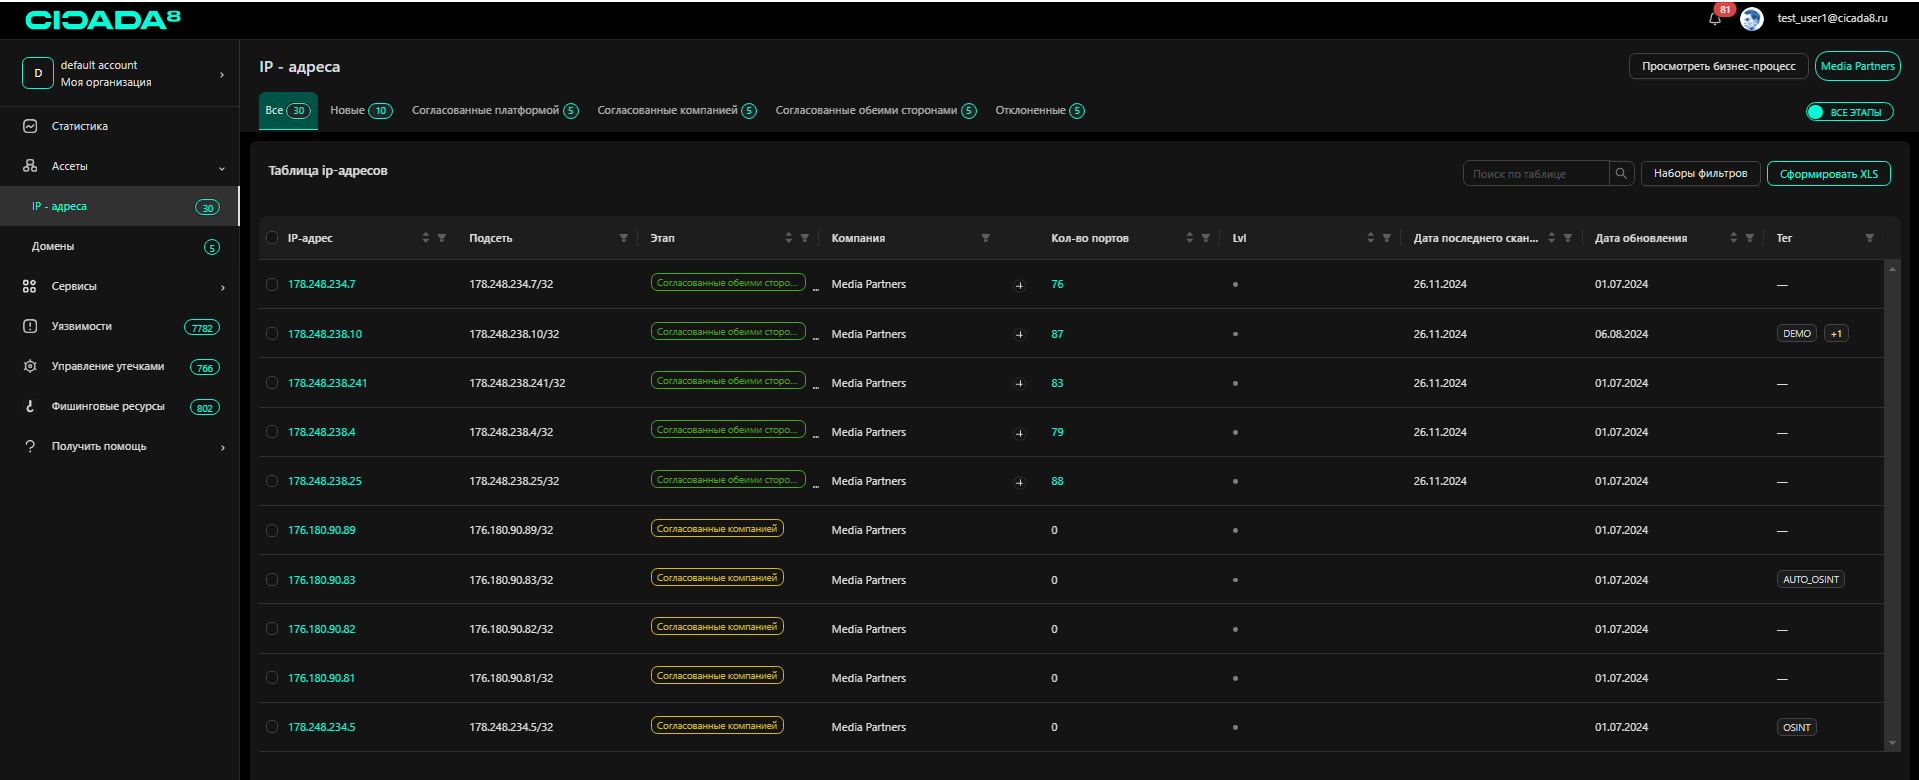The height and width of the screenshot is (780, 1919).
Task: Filter the Подсеть column
Action: point(624,238)
